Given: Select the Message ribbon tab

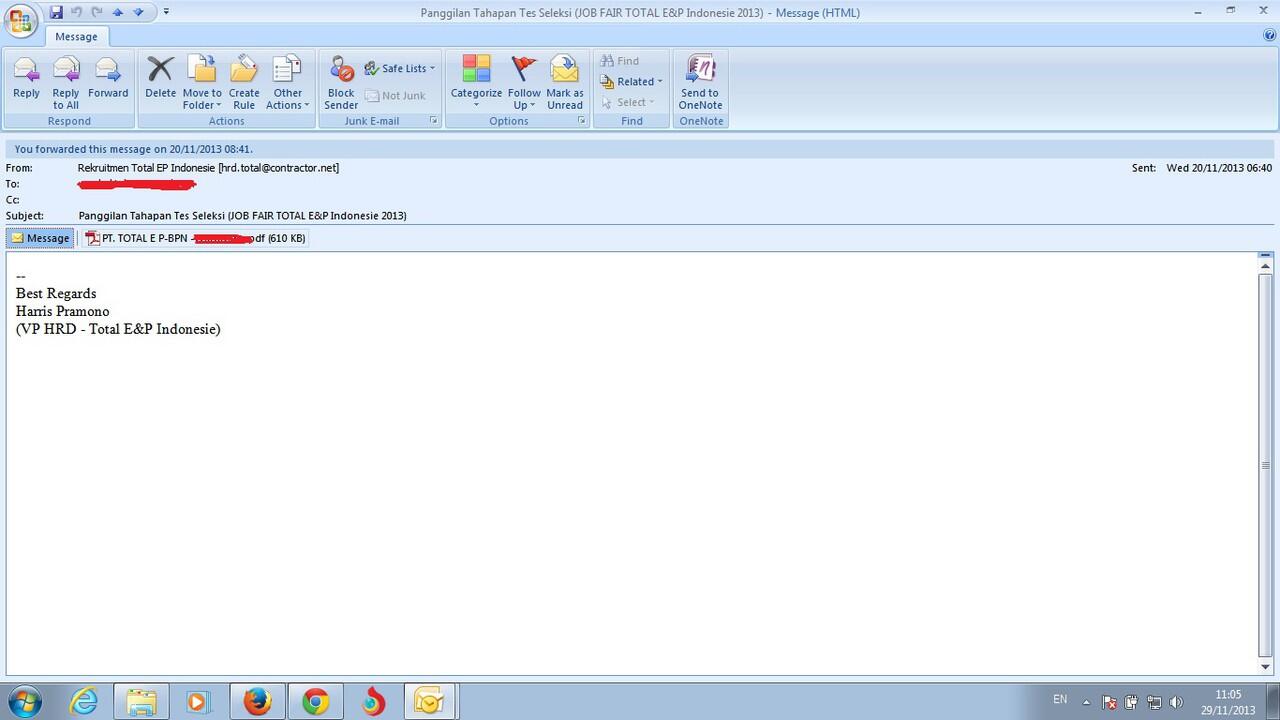Looking at the screenshot, I should point(76,36).
